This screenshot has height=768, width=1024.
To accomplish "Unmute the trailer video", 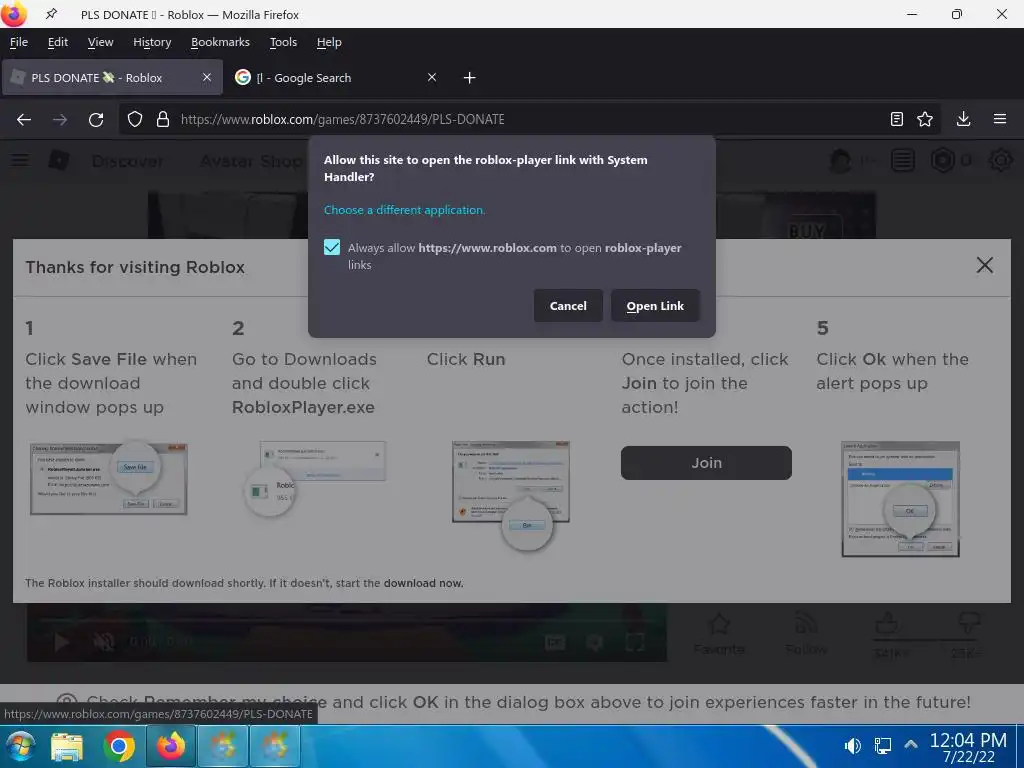I will pos(104,642).
